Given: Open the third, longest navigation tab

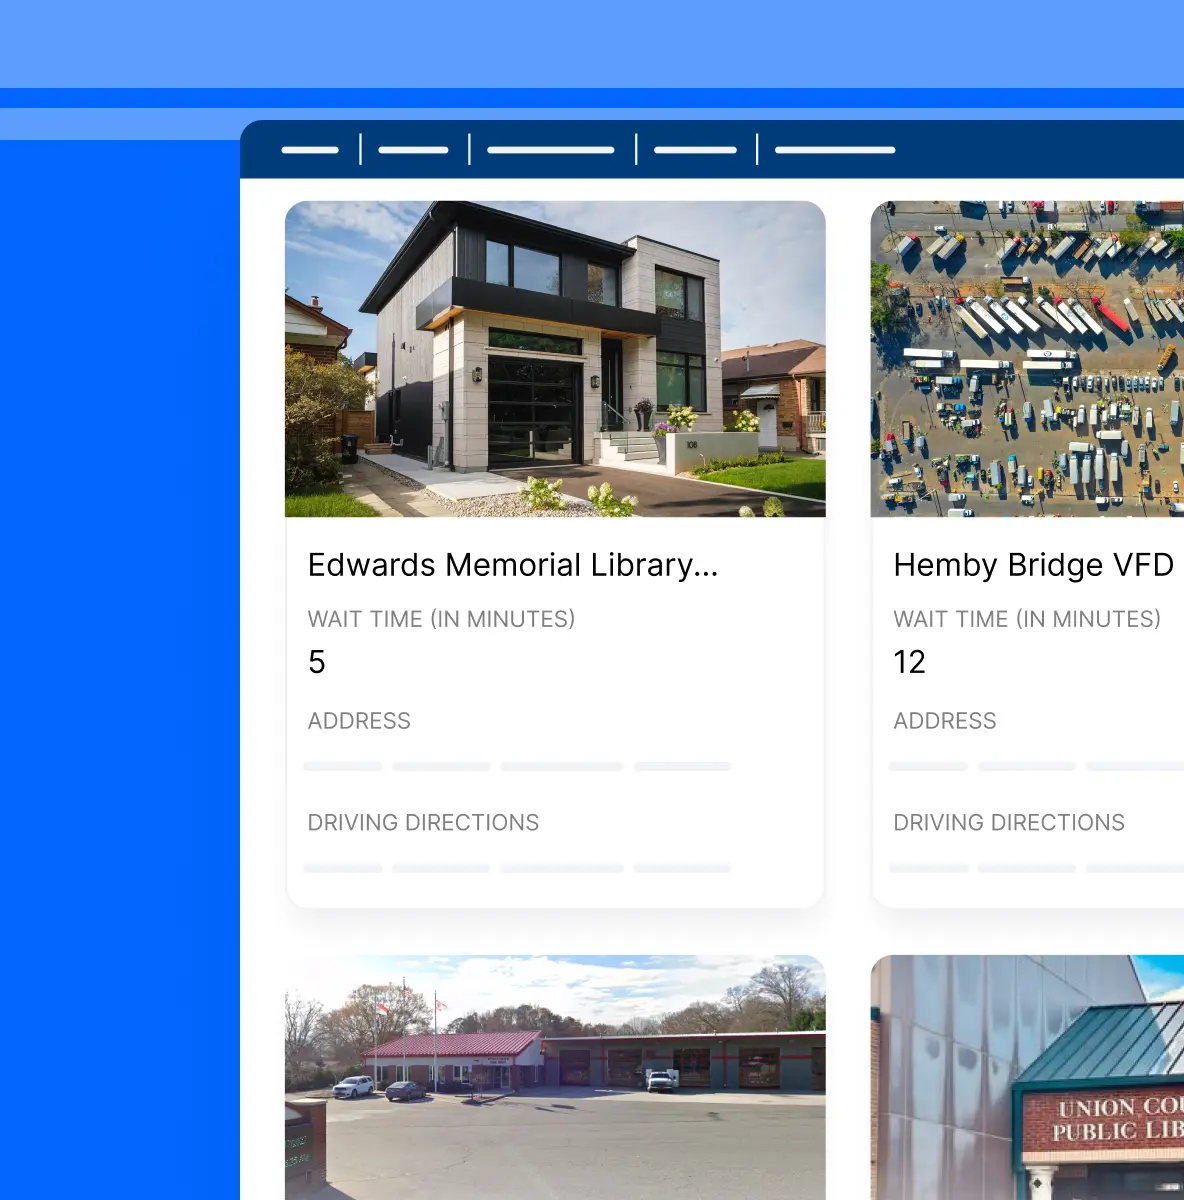Looking at the screenshot, I should (551, 150).
